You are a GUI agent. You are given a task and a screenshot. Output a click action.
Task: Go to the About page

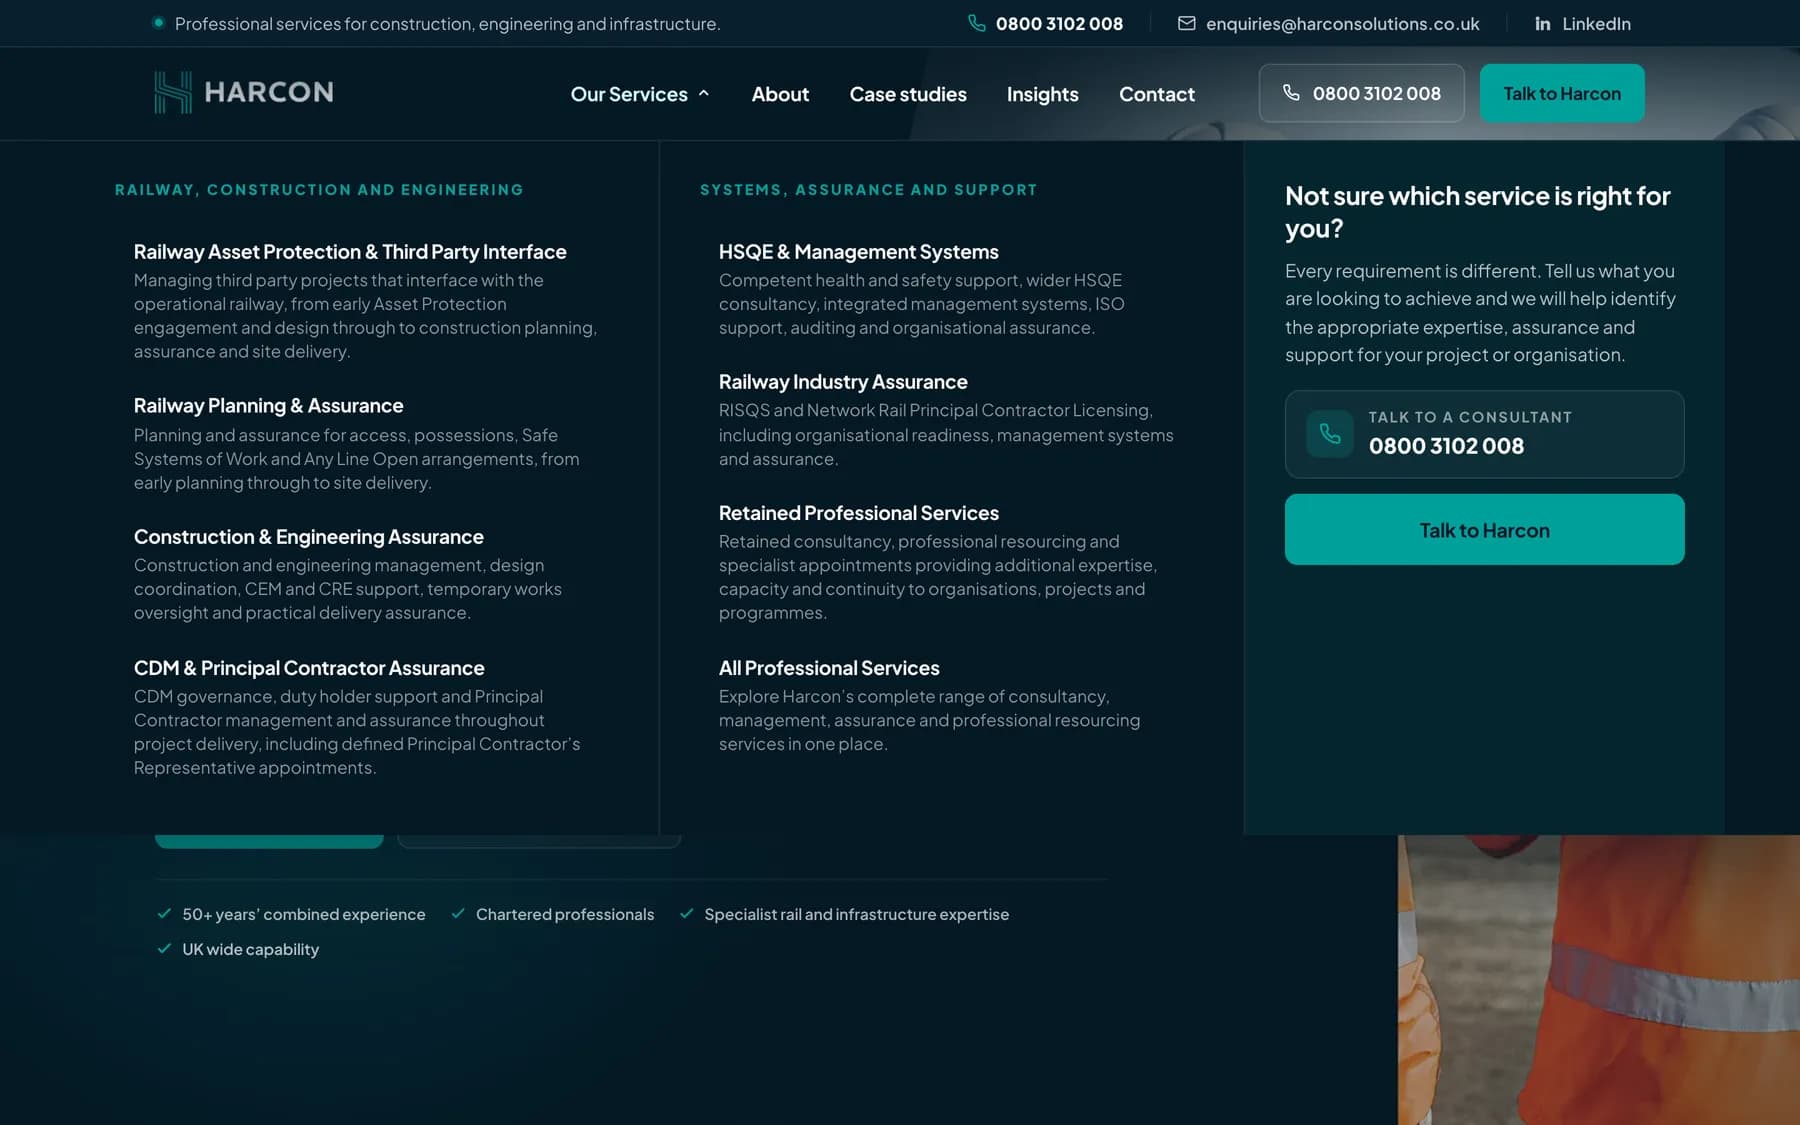780,94
